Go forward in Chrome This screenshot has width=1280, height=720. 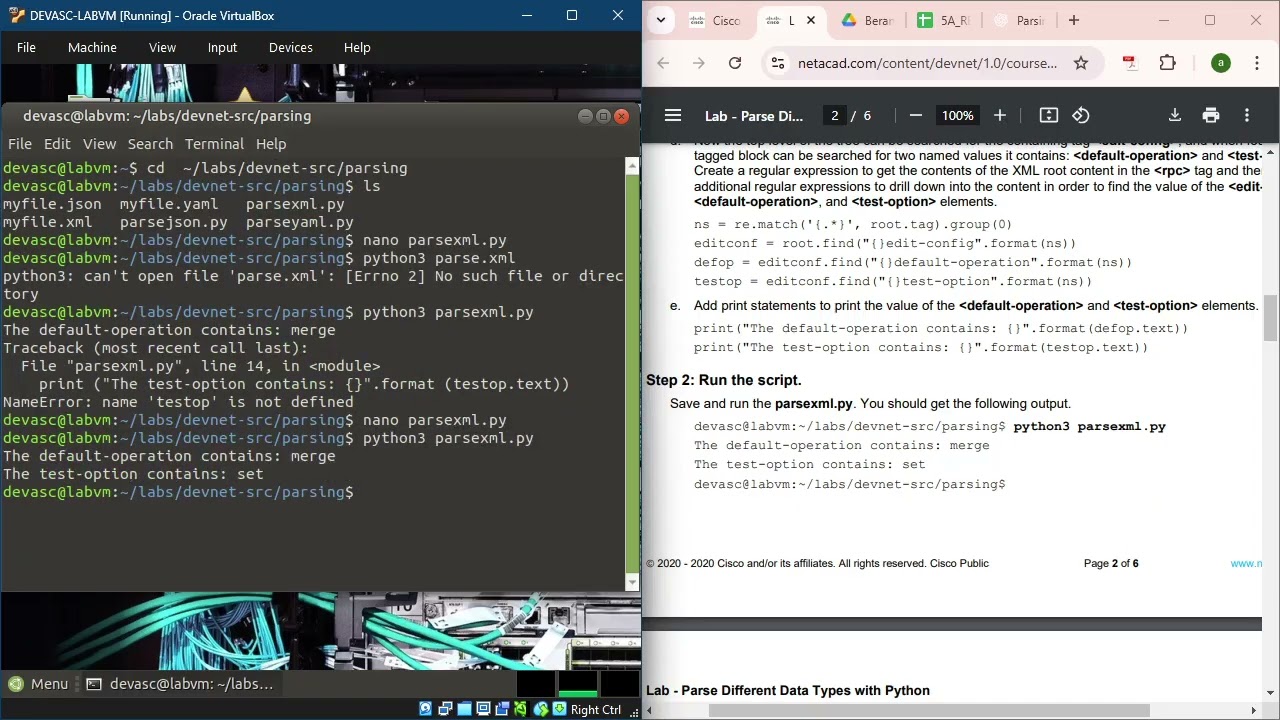click(699, 63)
